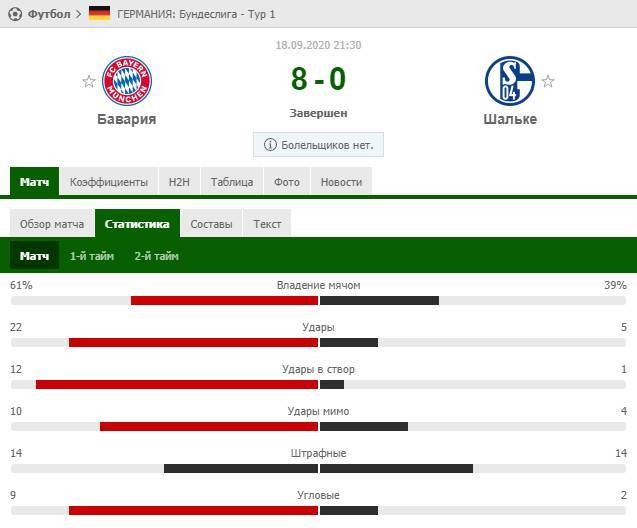
Task: Click the info icon near Болельщиков нет
Action: (x=270, y=145)
